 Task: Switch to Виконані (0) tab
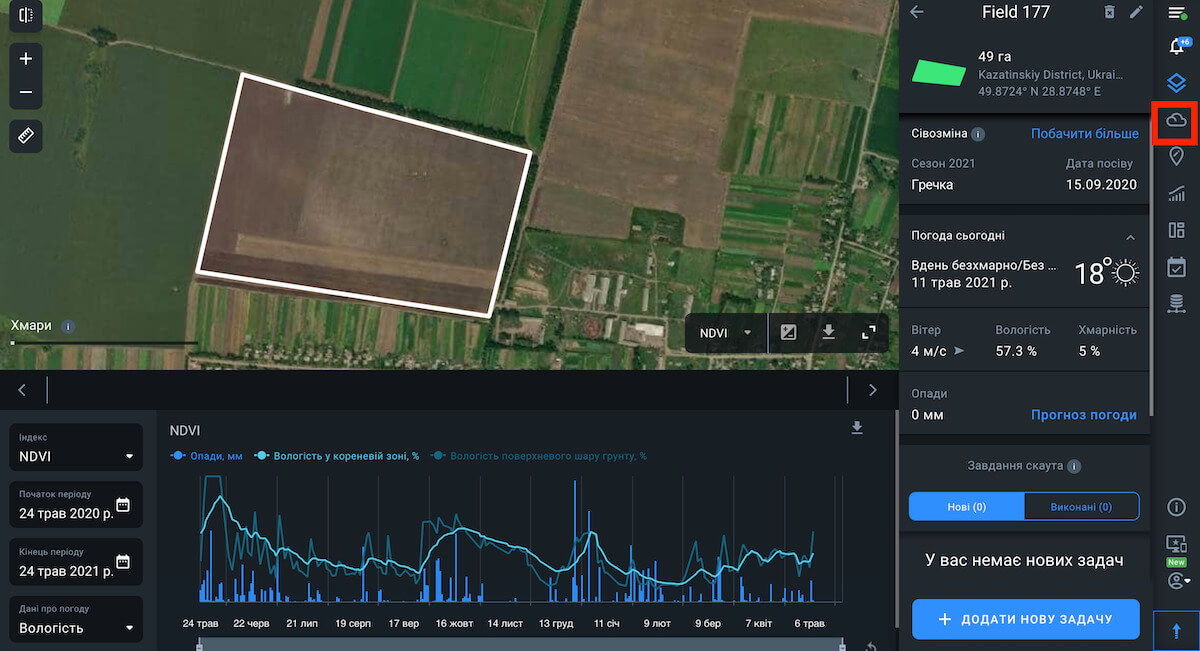pos(1081,507)
